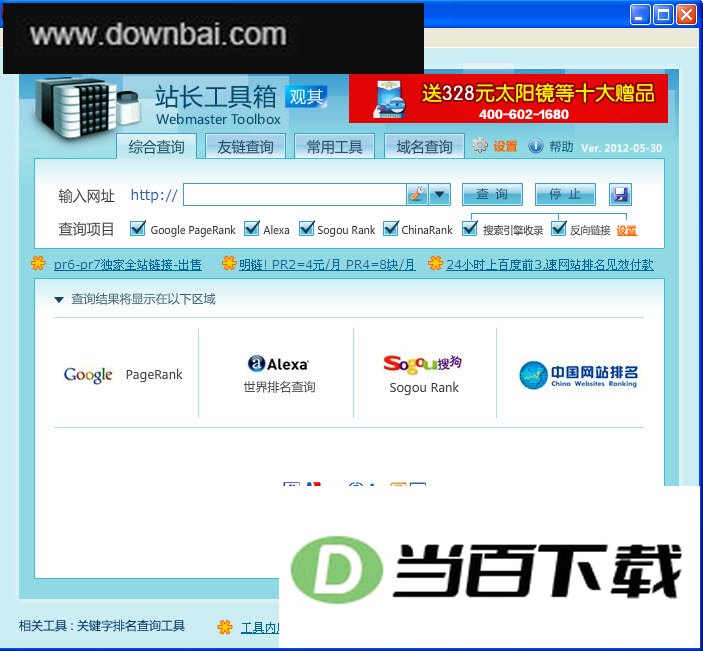Screen dimensions: 703x651
Task: Open the 明链! PR2=4元/月 link
Action: pyautogui.click(x=327, y=265)
